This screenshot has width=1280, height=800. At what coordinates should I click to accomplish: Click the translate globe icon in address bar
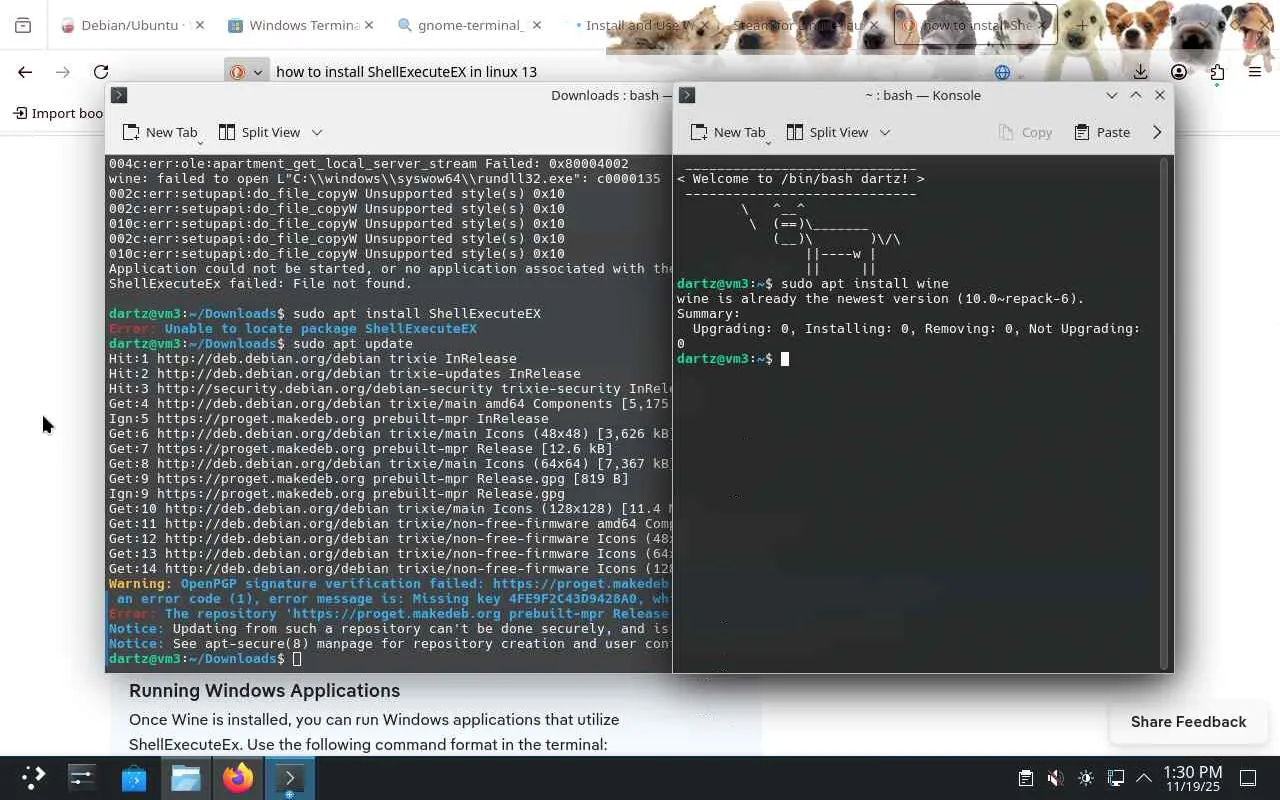pos(1002,72)
